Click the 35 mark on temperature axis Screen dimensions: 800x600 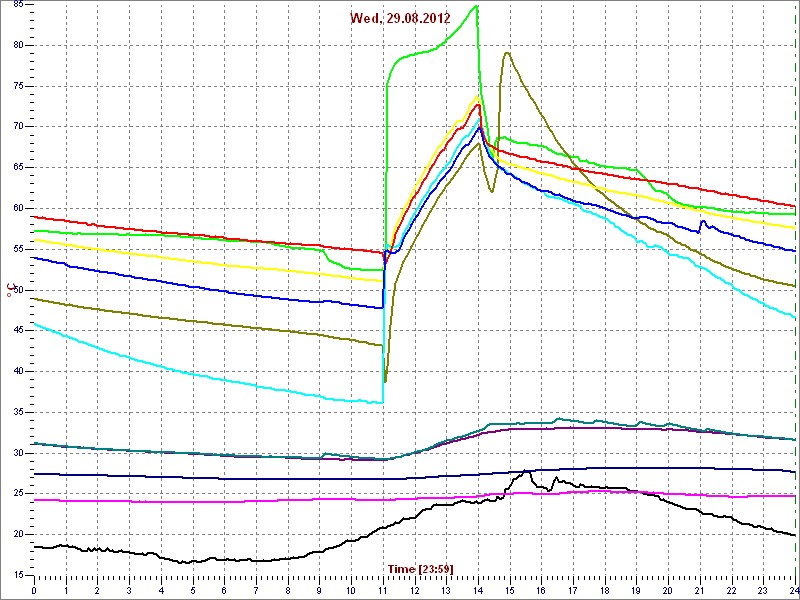click(19, 412)
